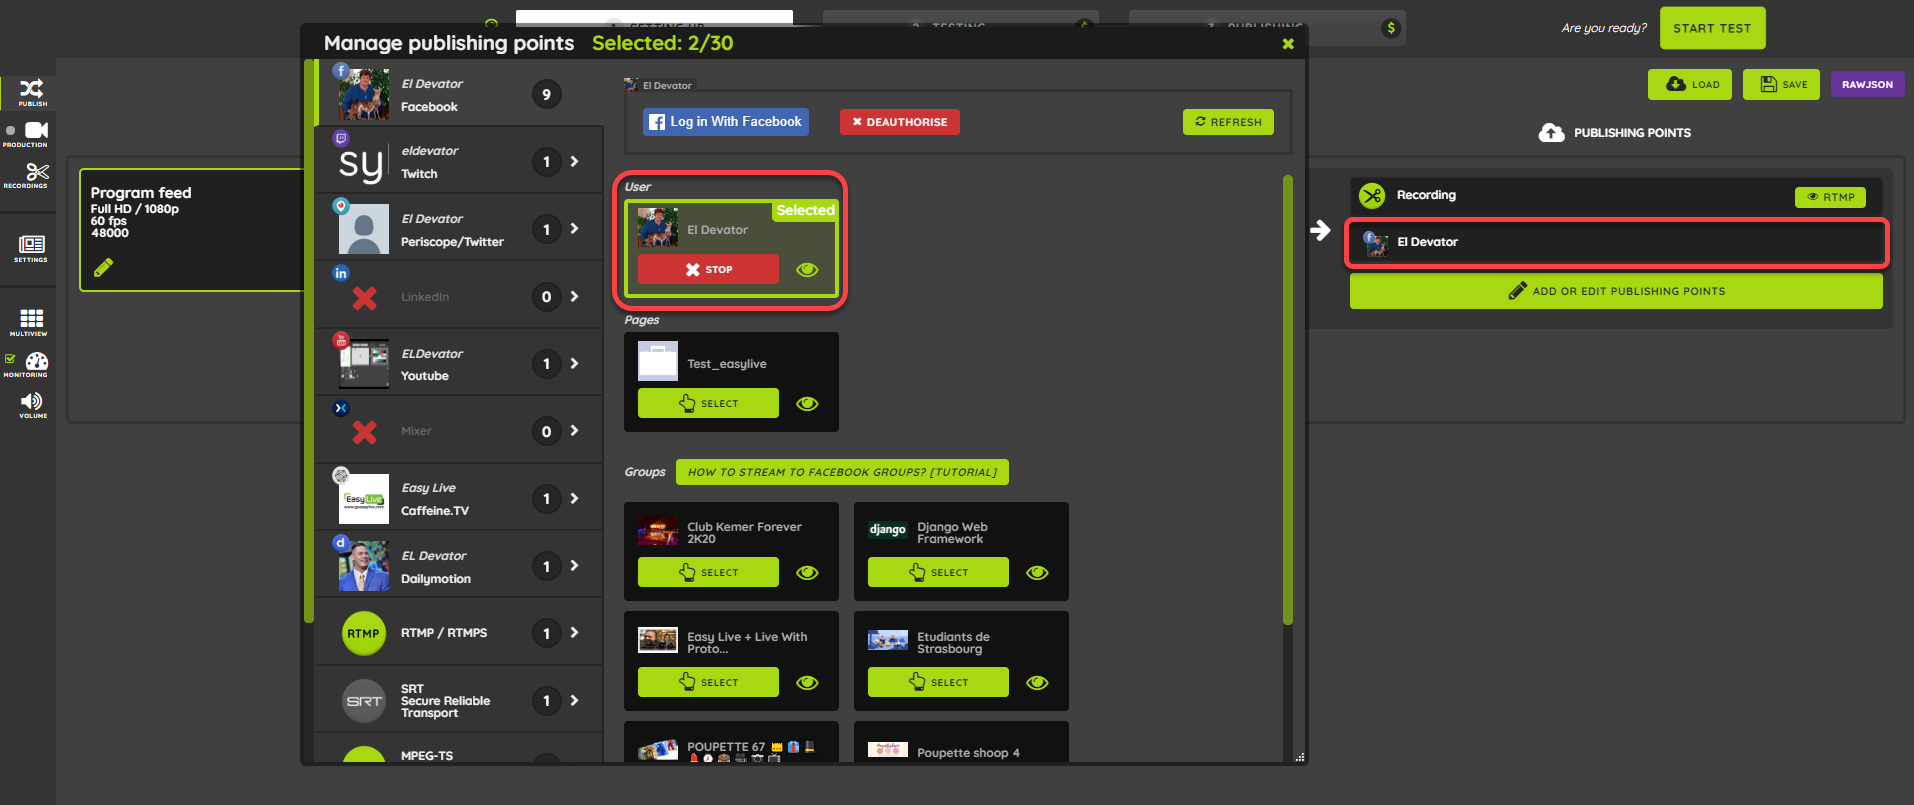Click the Facebook destinations scrollbar

(1288, 400)
